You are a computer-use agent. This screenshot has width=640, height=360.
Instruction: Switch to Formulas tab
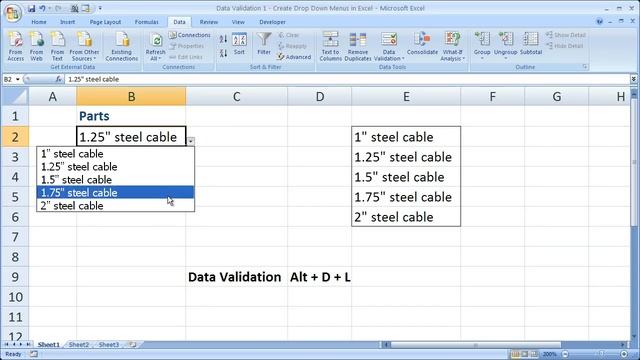coord(147,22)
